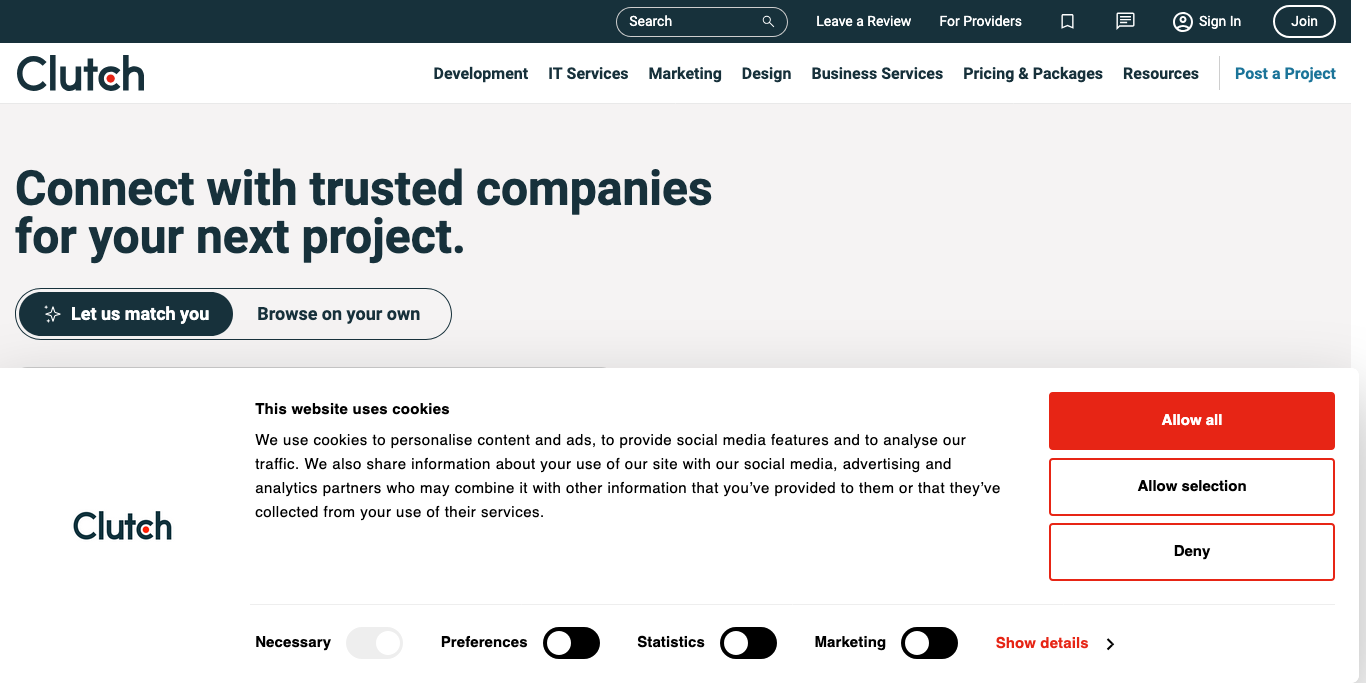Click the Post a Project link
Screen dimensions: 1366x683
1285,73
